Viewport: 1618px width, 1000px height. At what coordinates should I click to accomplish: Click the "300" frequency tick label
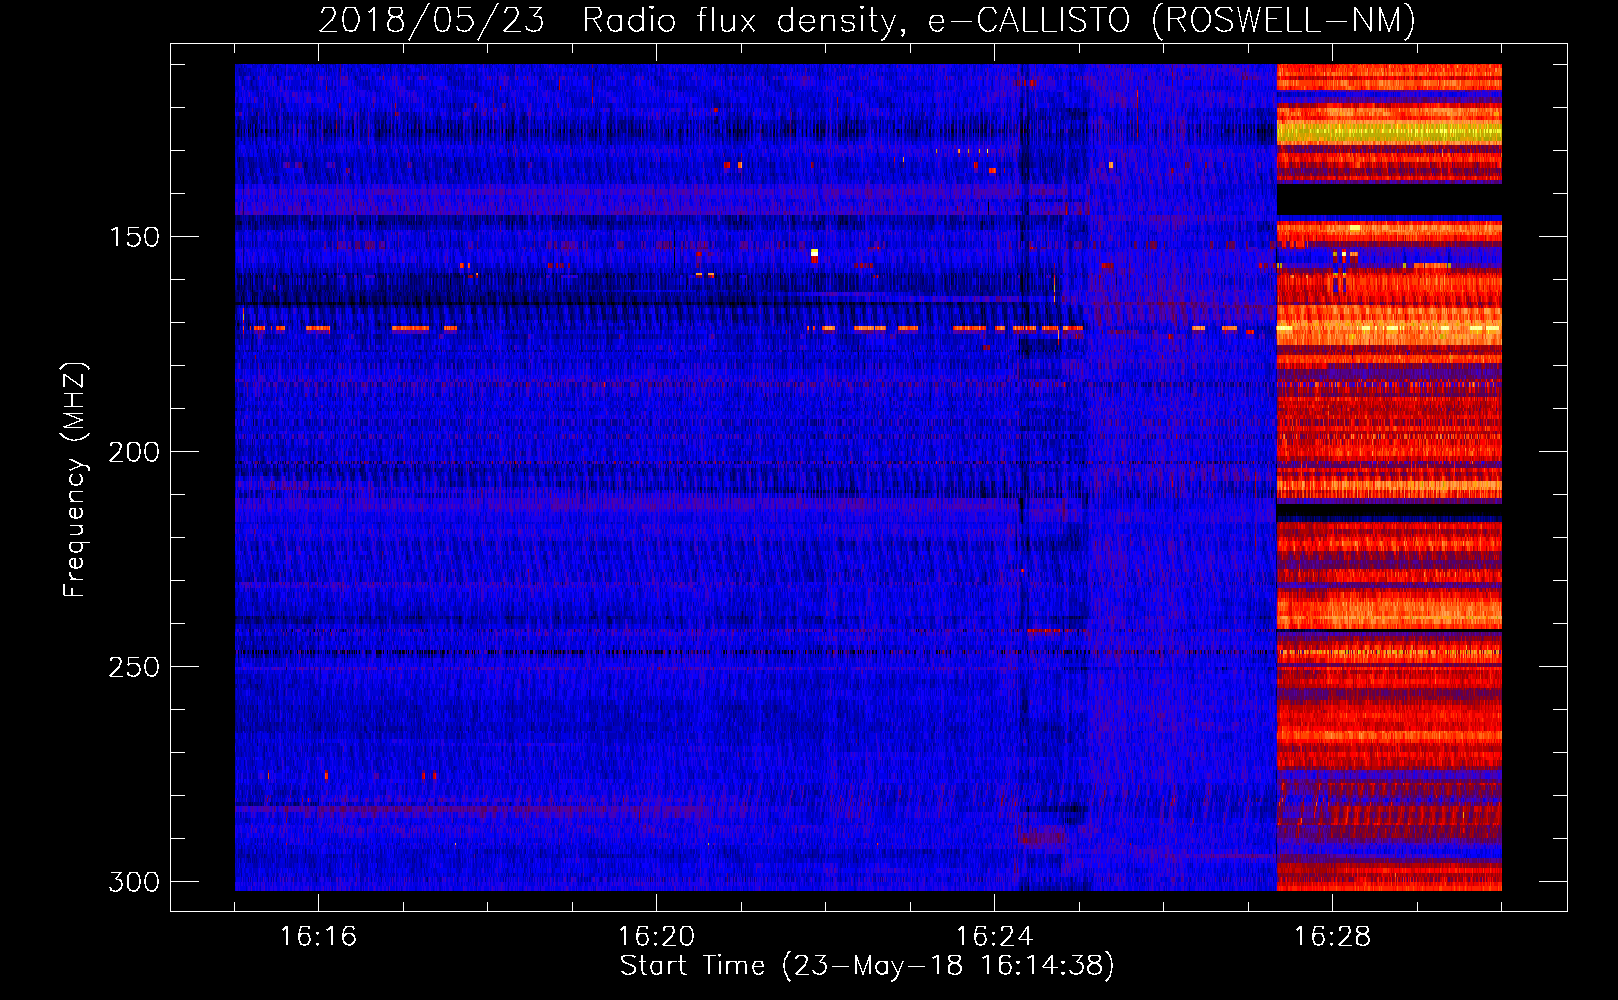coord(134,882)
